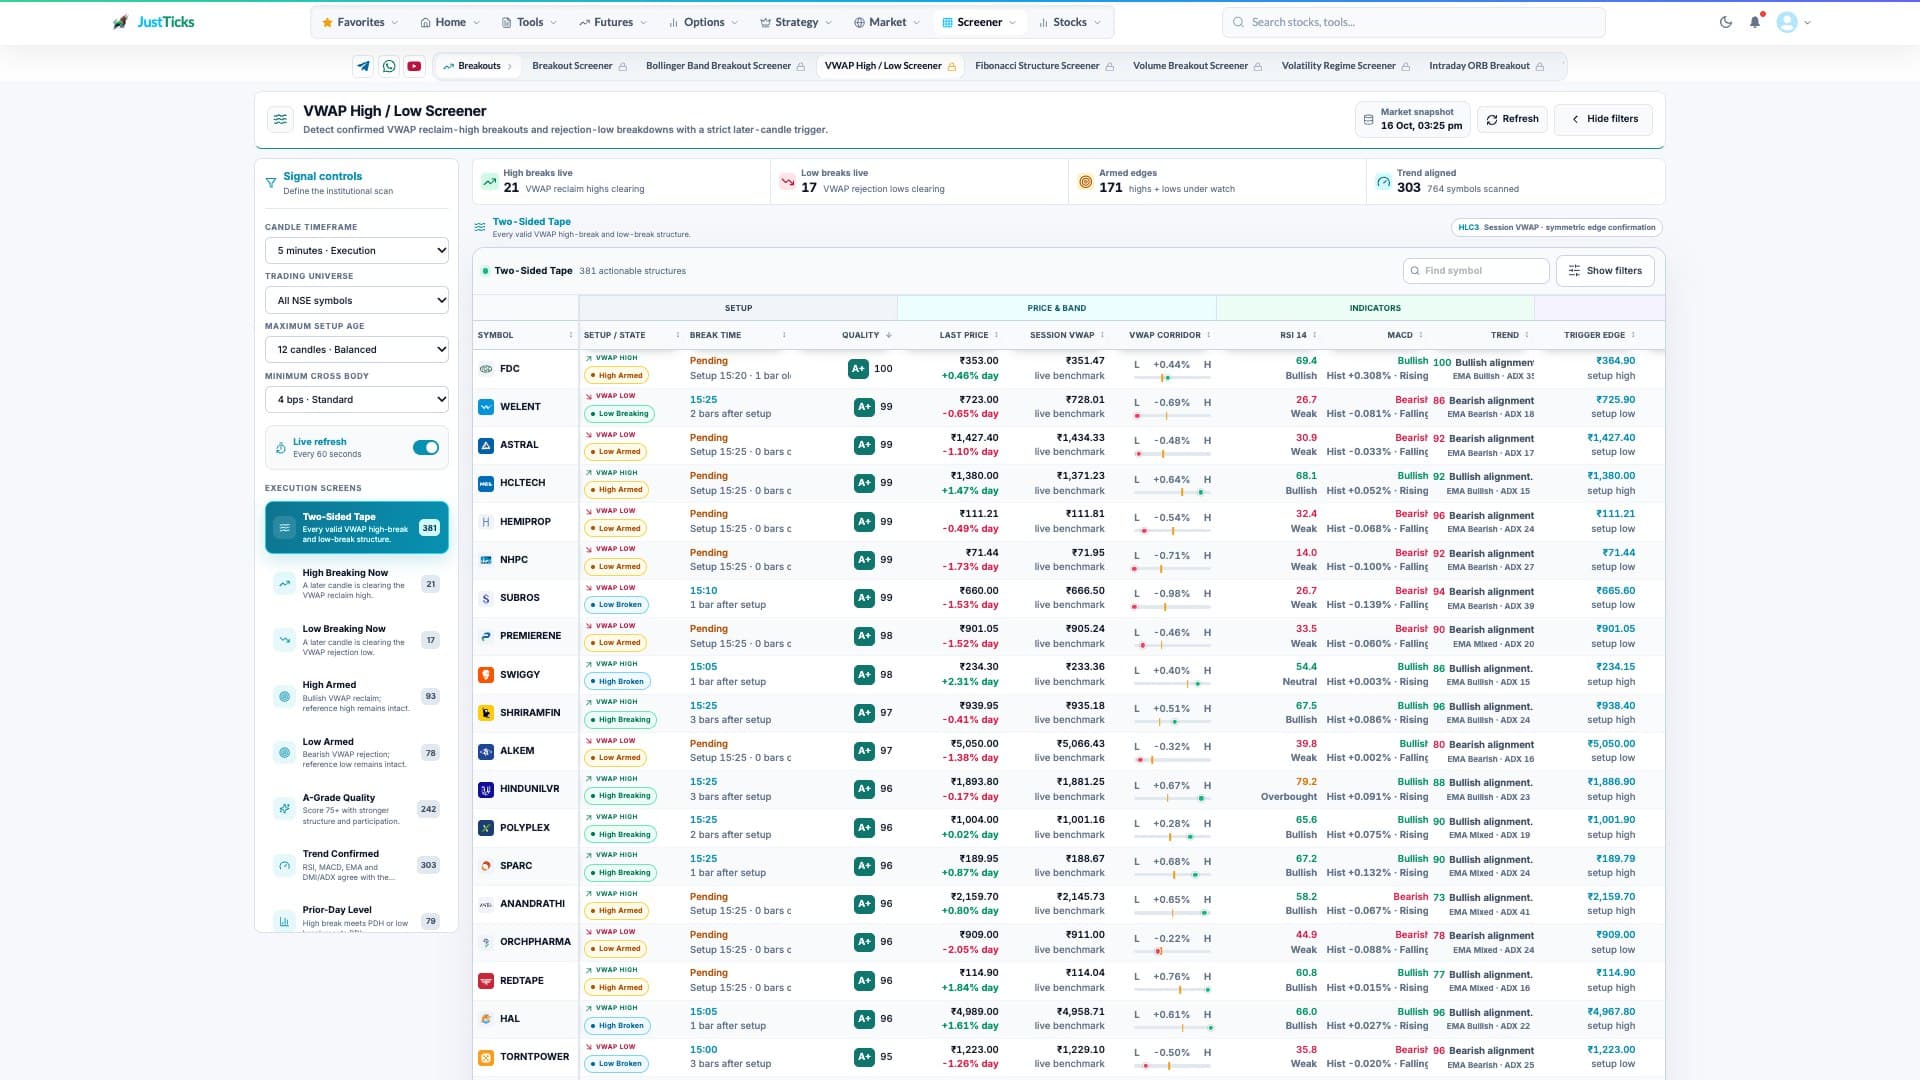Open the YouTube channel icon
This screenshot has height=1080, width=1920.
(414, 66)
